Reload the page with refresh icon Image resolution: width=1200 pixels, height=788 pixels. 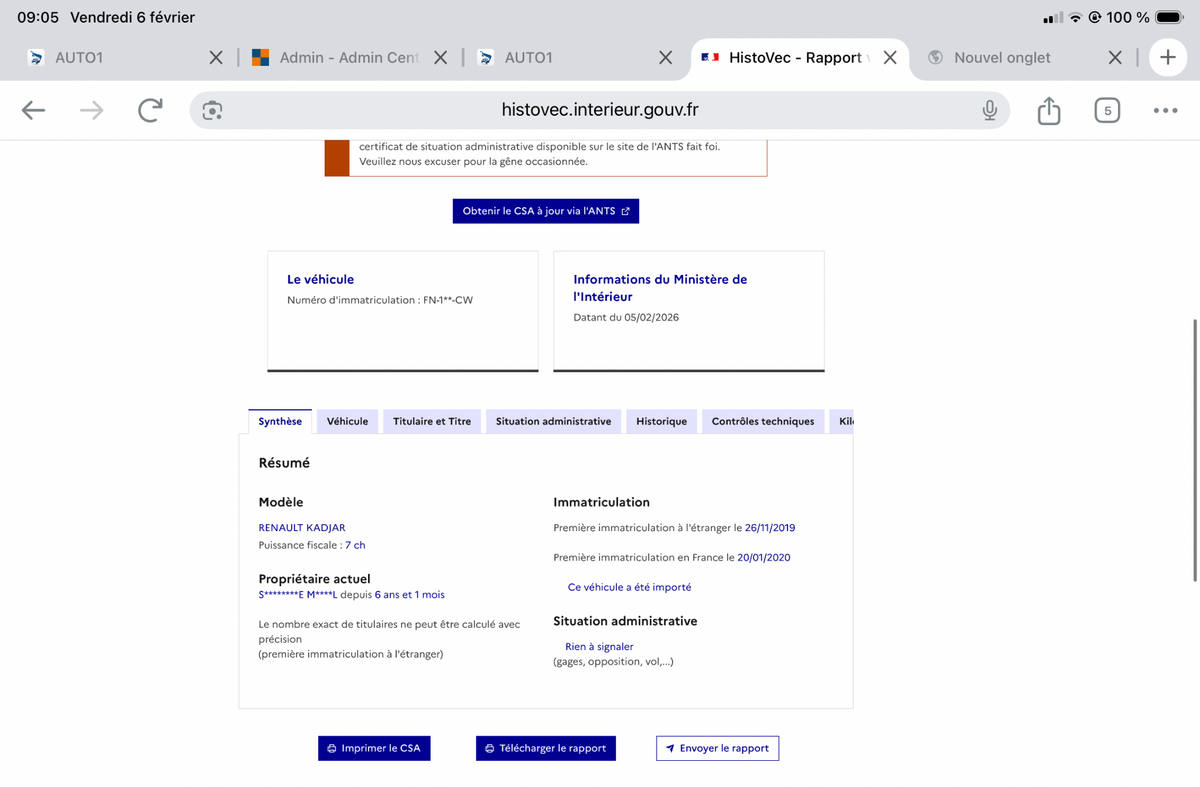[x=150, y=110]
